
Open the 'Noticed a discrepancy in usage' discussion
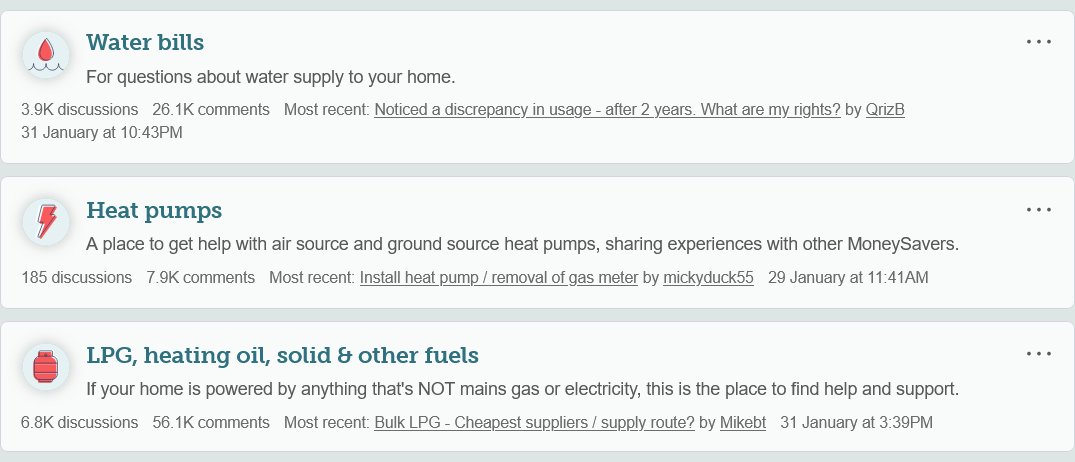point(607,110)
